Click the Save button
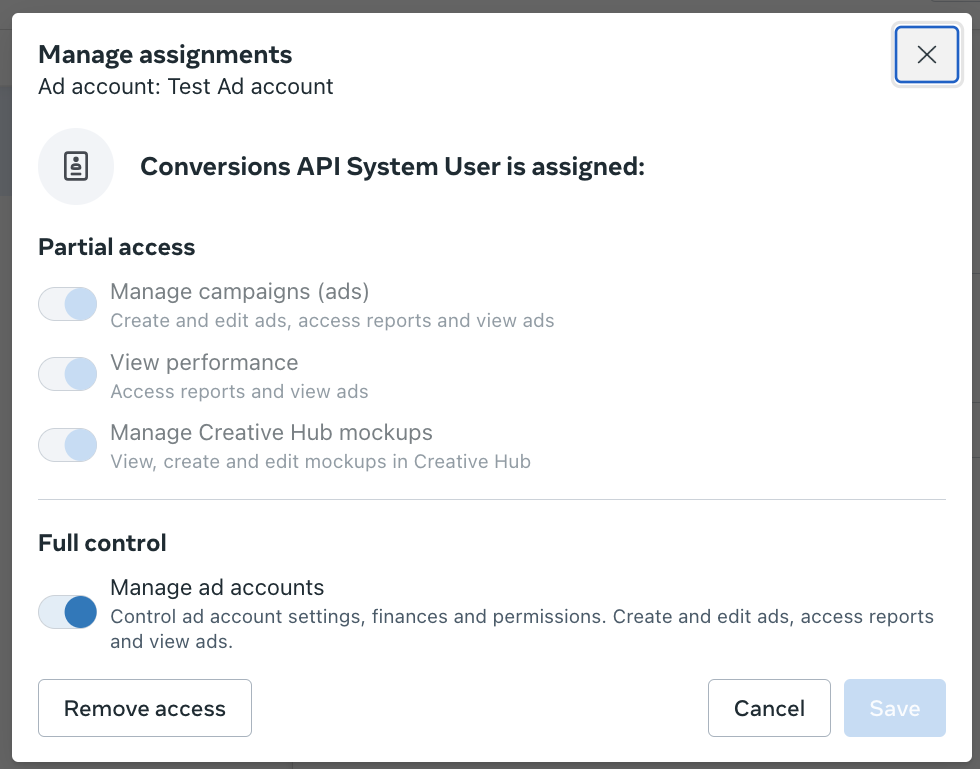Viewport: 980px width, 769px height. click(894, 708)
